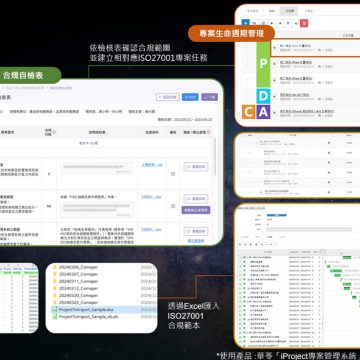Screen dimensions: 360x360
Task: Check the third task row checkbox beside P
Action: [x=249, y=80]
